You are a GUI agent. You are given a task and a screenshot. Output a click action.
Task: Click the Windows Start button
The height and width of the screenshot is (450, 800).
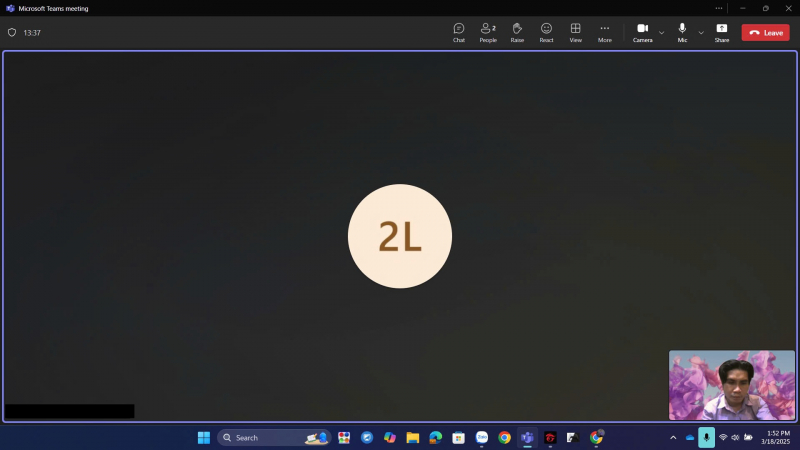click(204, 438)
